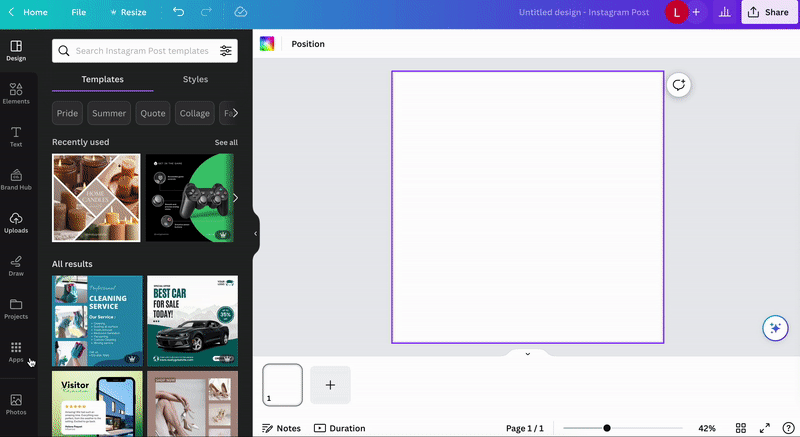Open the File menu
This screenshot has height=437, width=800.
point(79,12)
